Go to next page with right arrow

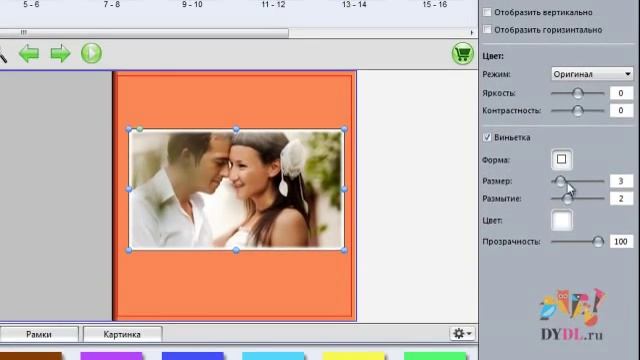click(x=60, y=53)
